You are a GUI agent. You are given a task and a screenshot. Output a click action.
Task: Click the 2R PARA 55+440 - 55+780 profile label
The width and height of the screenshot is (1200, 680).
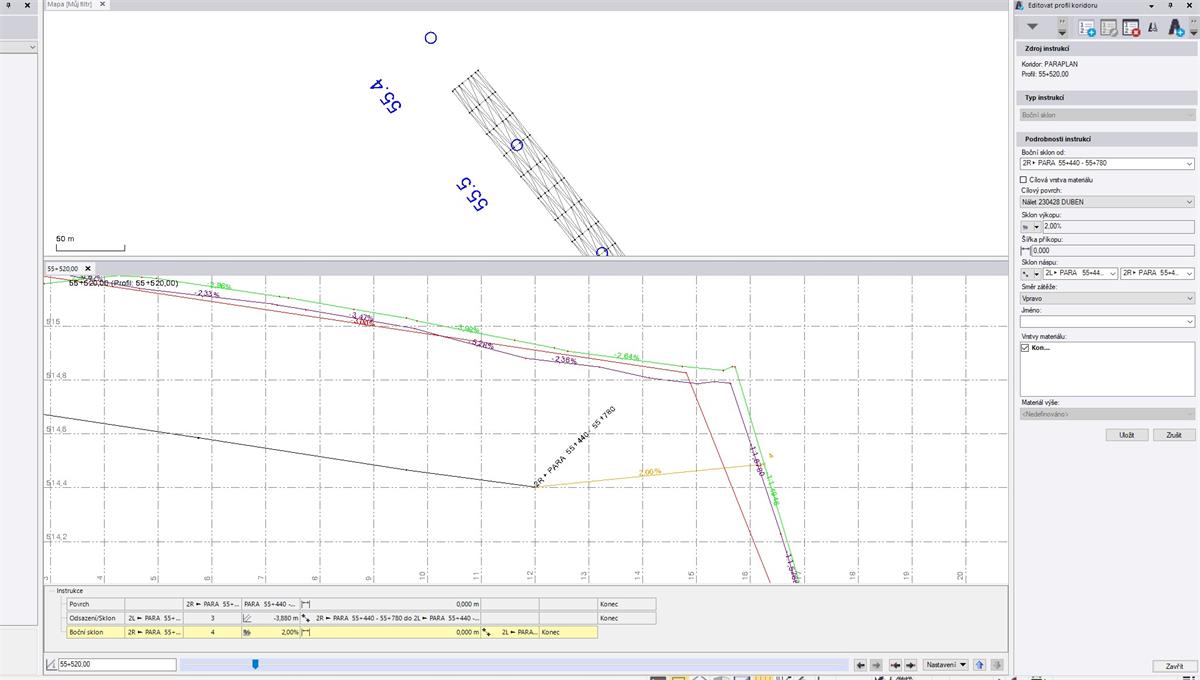574,446
